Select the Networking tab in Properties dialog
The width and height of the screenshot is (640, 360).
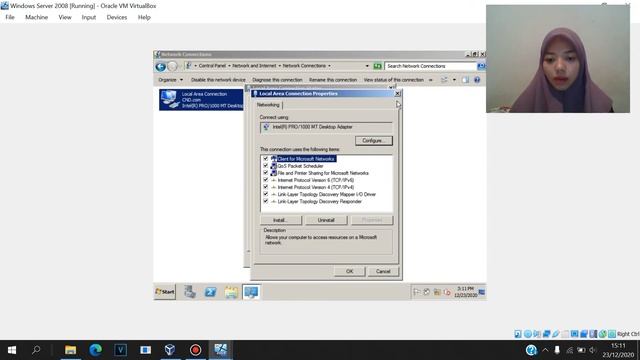268,105
